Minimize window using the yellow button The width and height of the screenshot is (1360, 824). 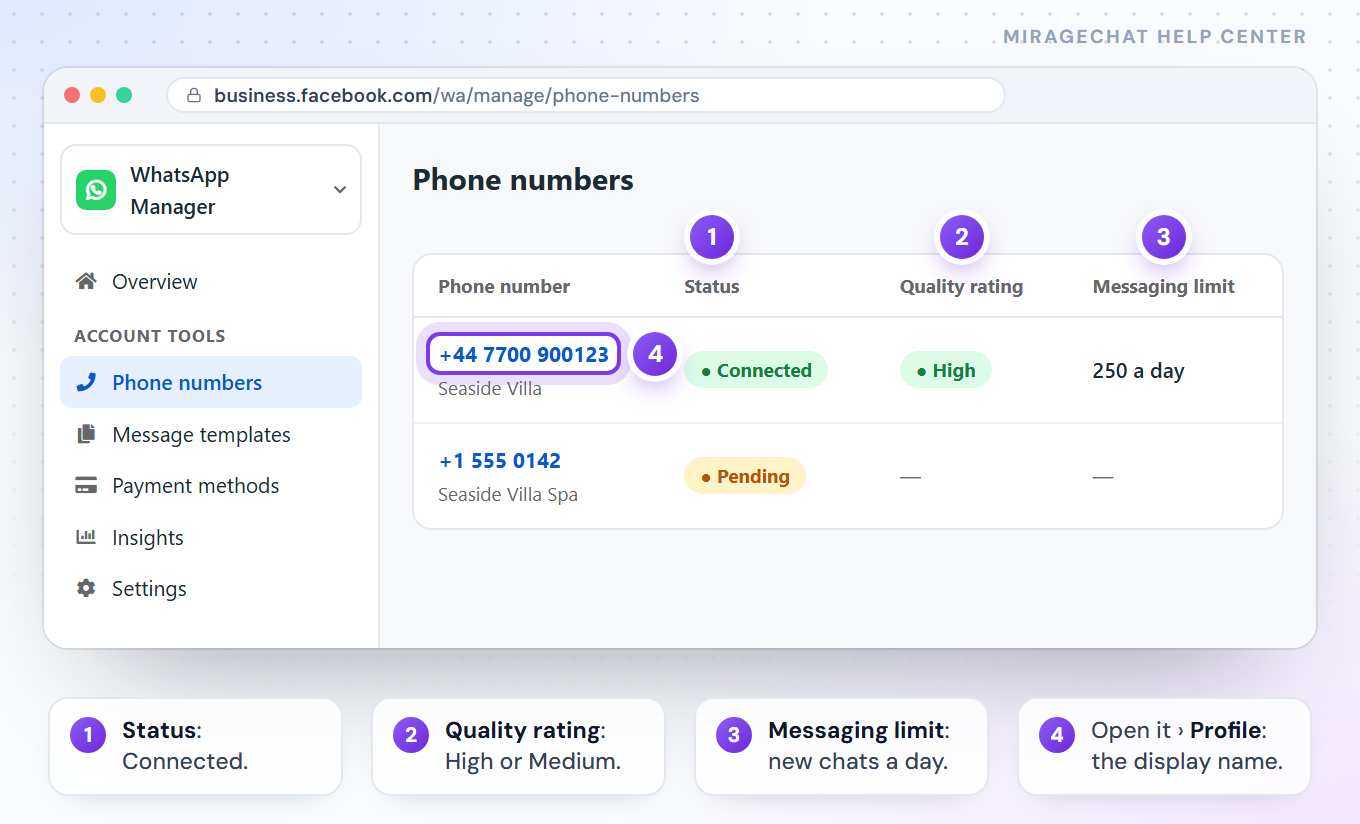point(98,95)
